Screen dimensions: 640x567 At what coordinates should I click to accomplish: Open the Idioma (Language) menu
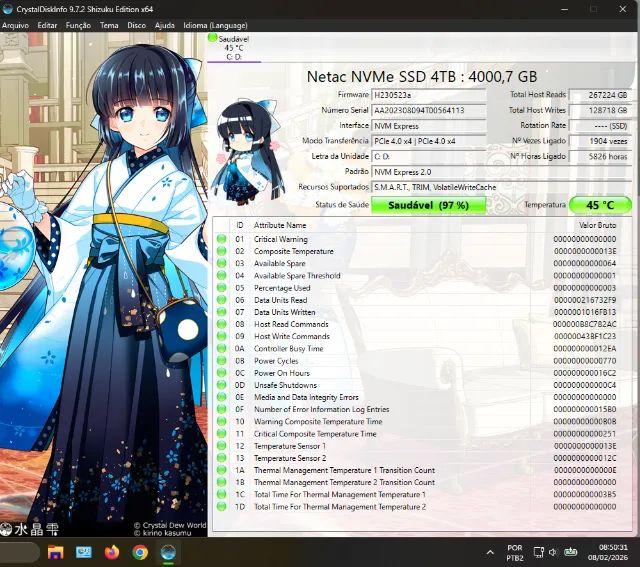point(215,25)
